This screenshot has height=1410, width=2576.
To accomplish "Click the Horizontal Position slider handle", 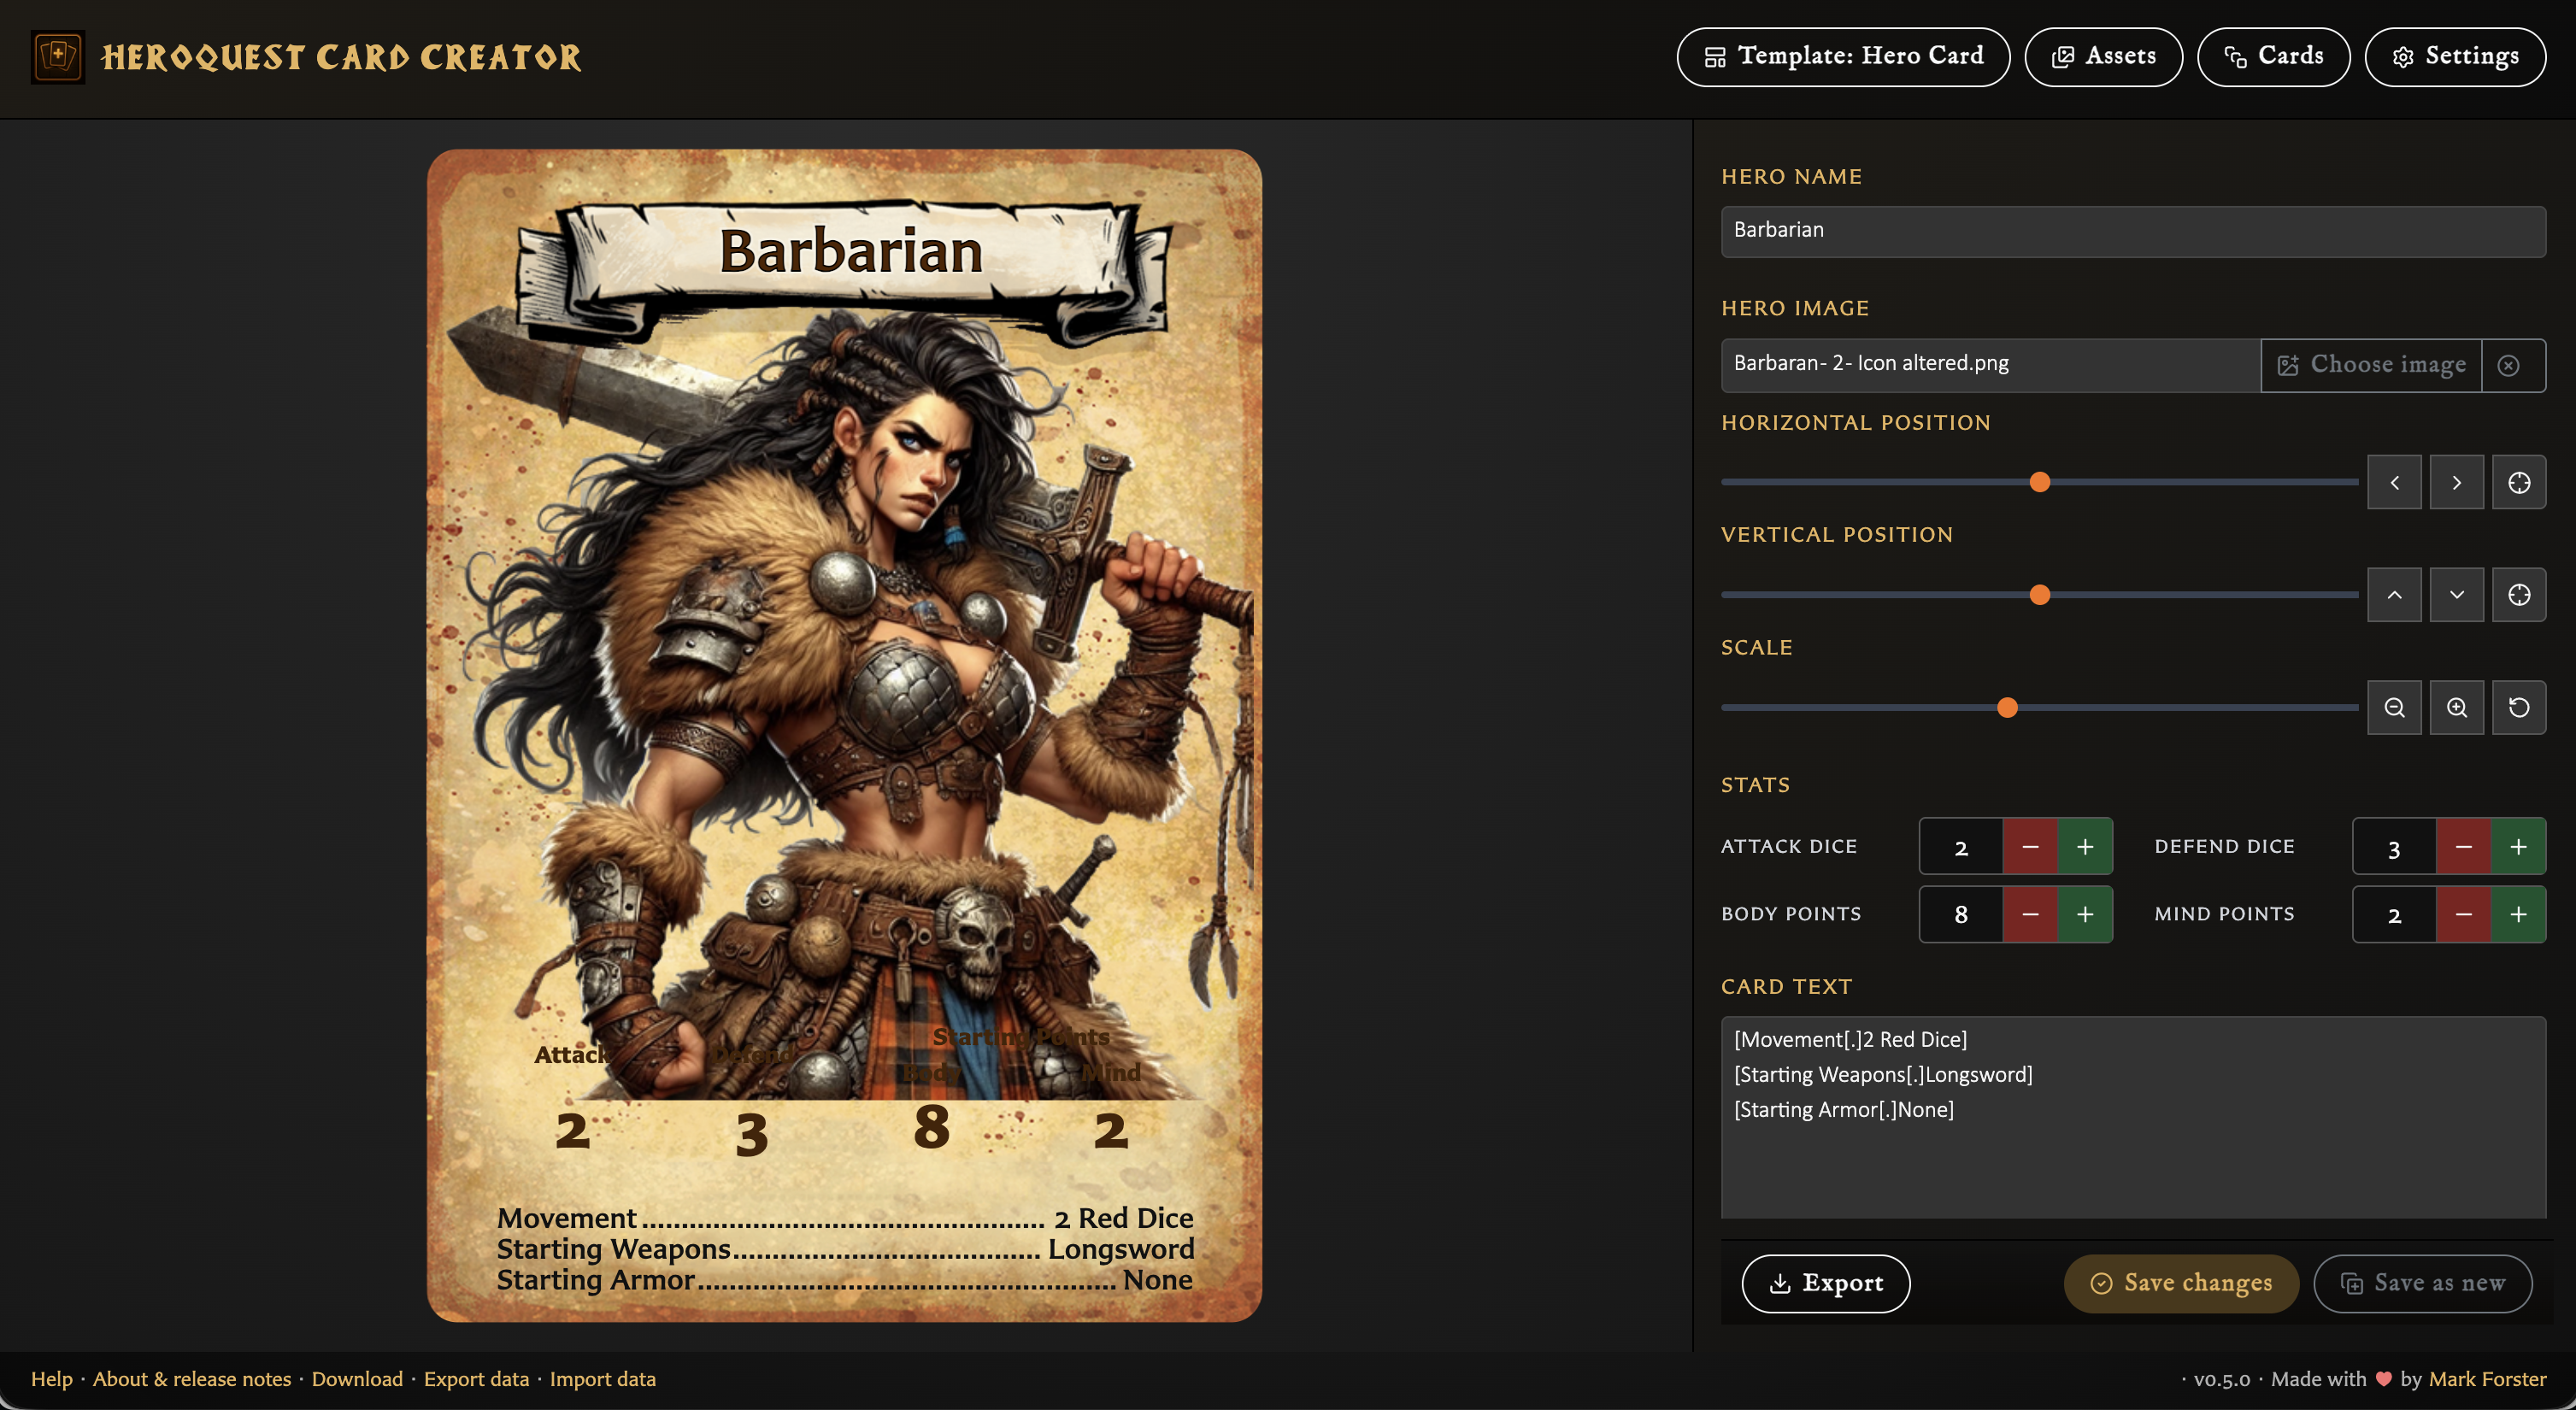I will tap(2040, 483).
